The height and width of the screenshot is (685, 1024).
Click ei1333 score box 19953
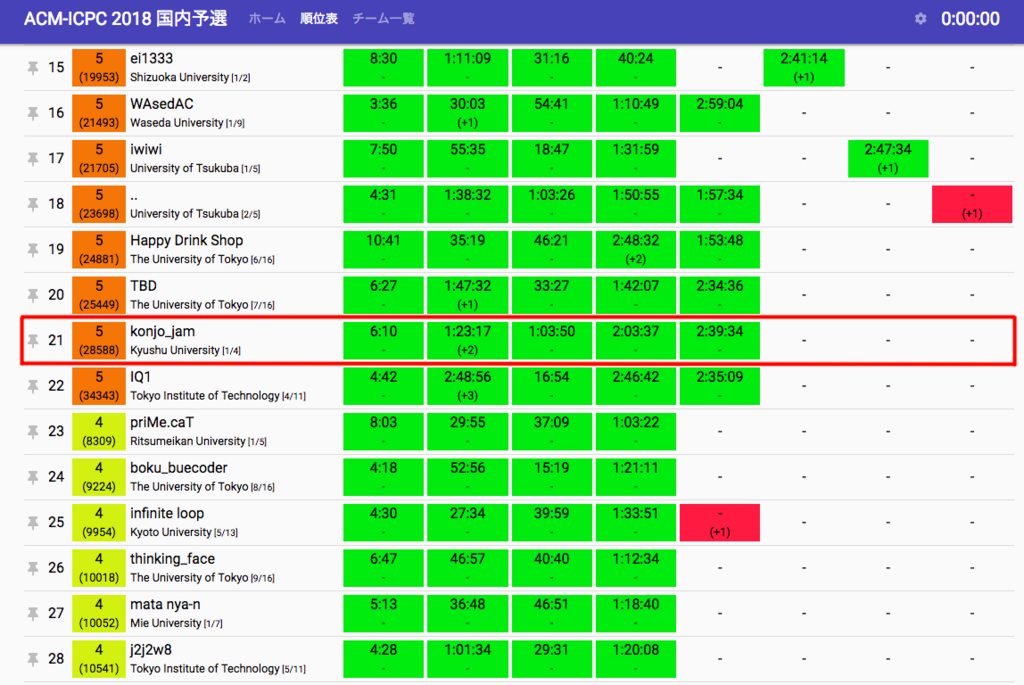[x=99, y=67]
